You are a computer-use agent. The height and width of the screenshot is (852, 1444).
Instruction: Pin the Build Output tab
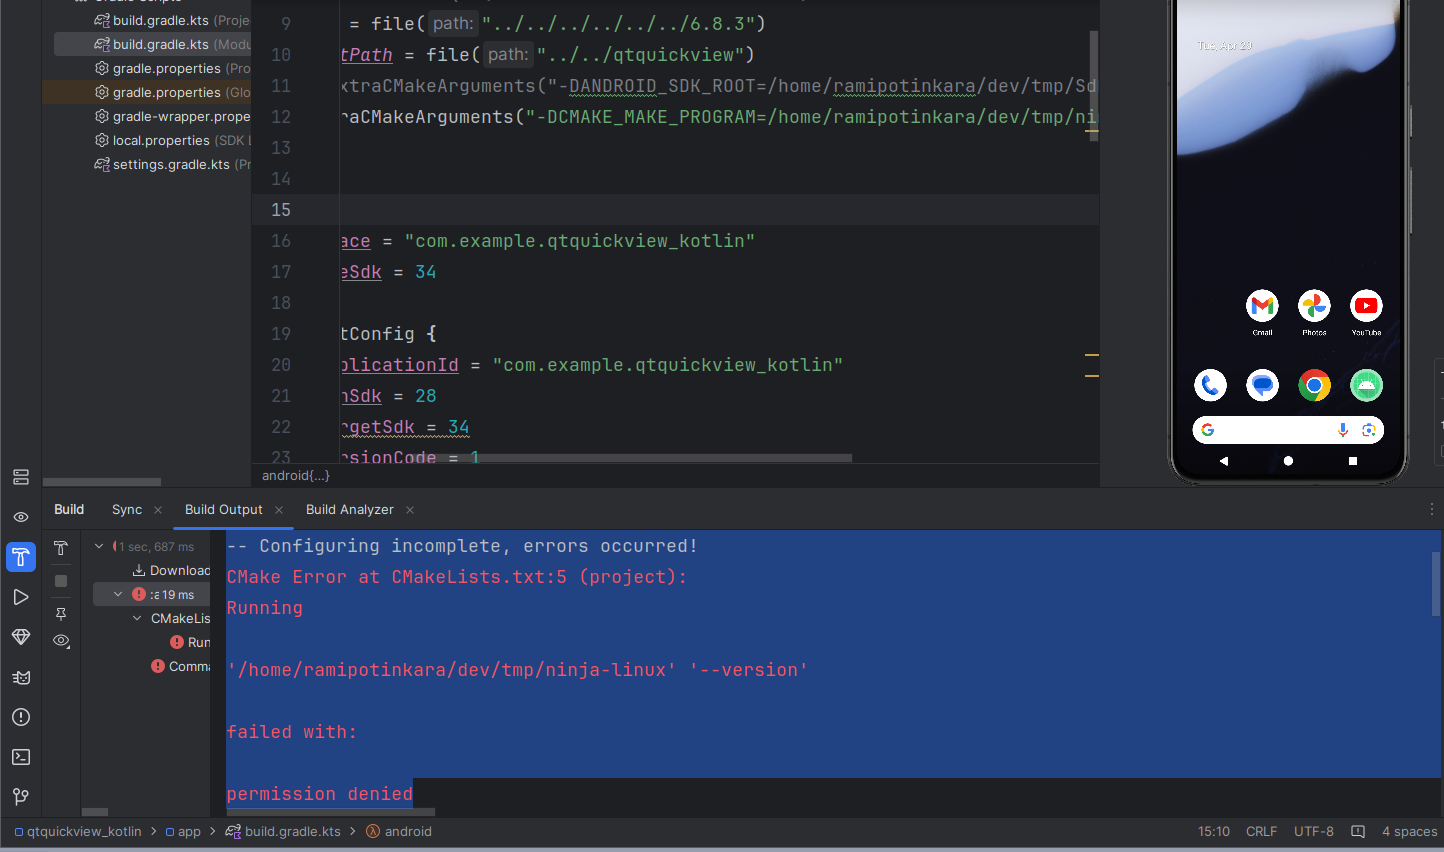(61, 614)
